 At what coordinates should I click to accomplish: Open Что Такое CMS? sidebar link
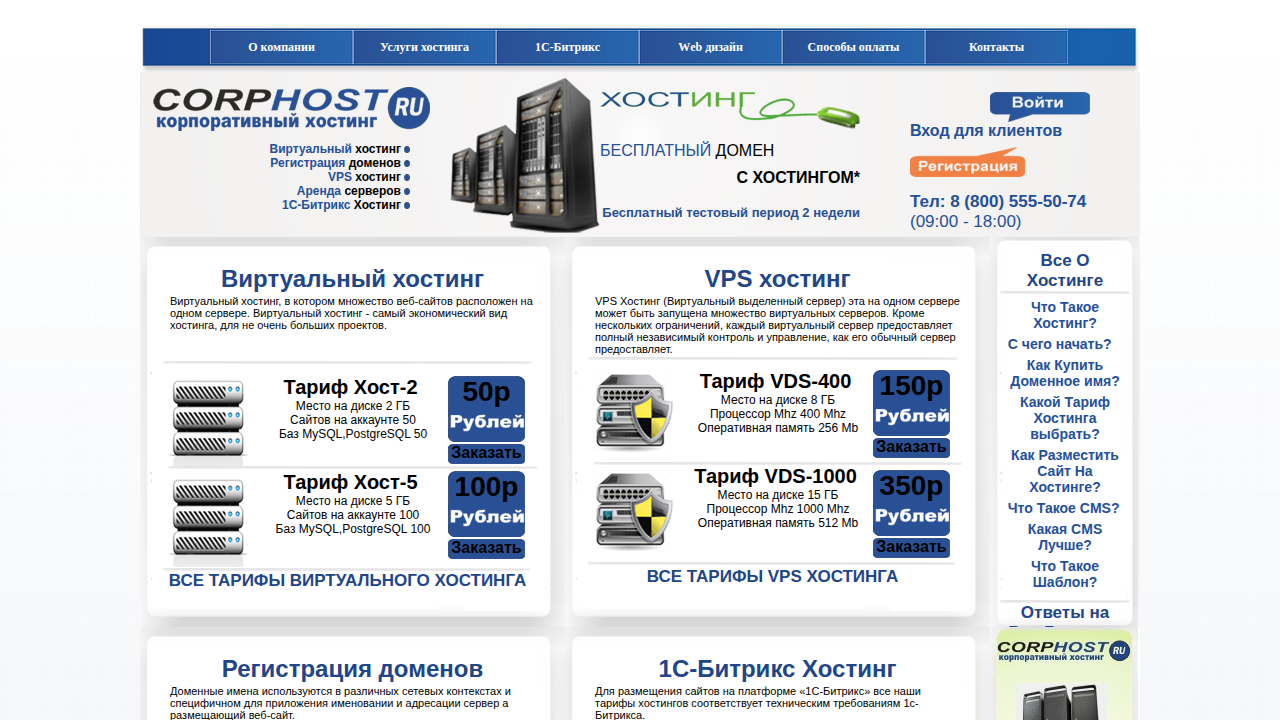(x=1064, y=508)
